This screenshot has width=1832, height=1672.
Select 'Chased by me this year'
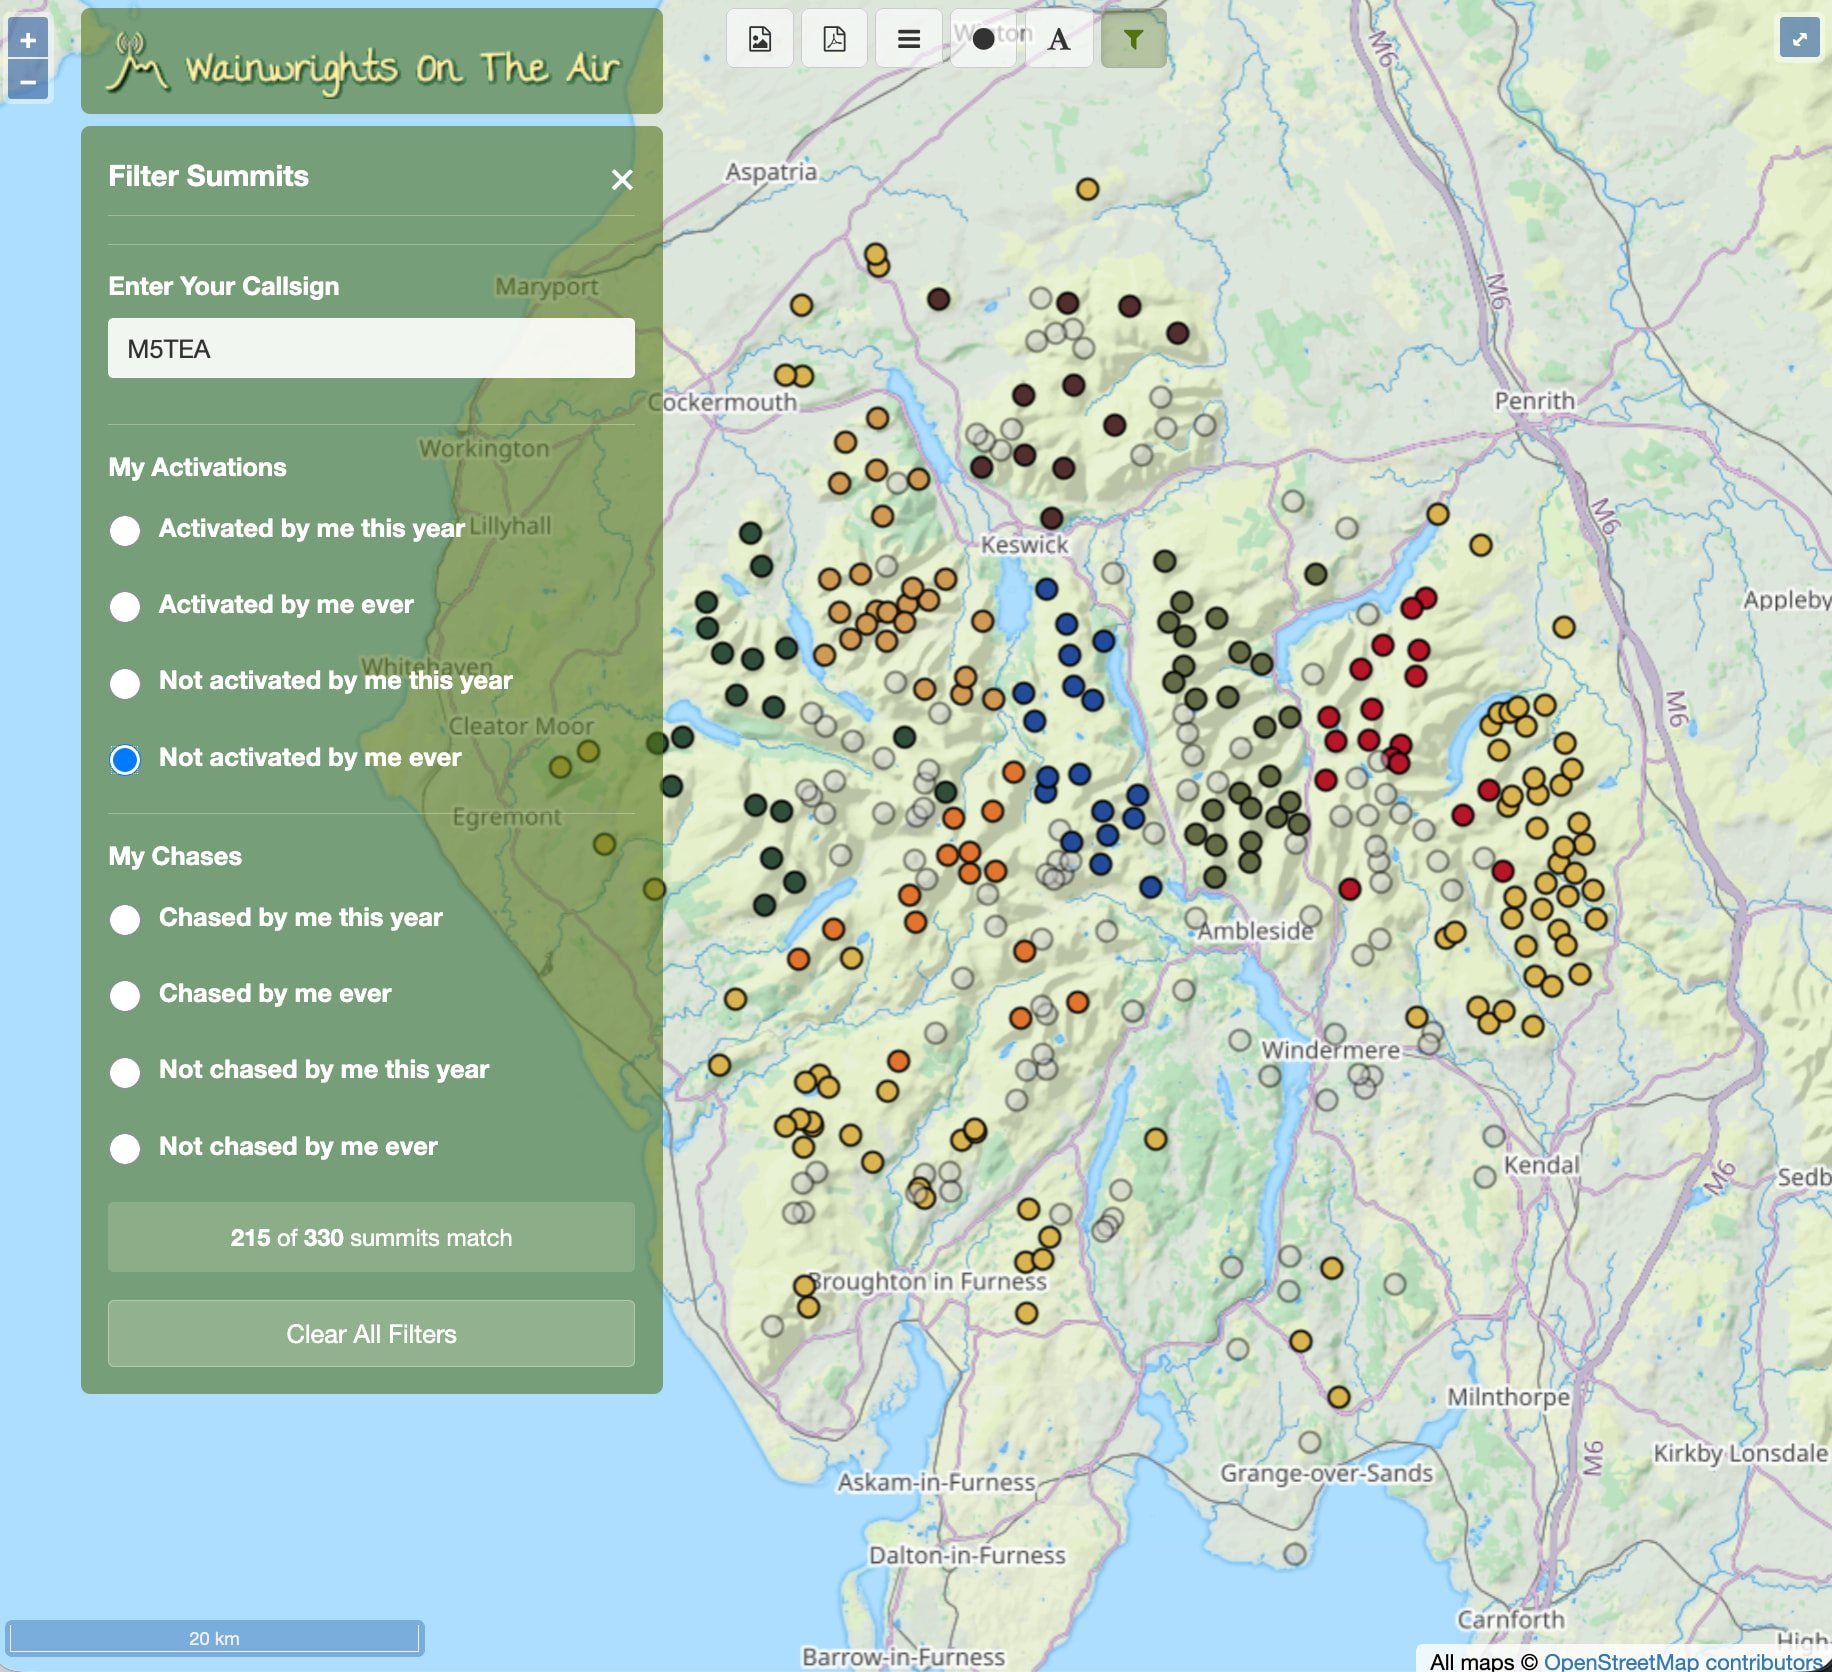125,919
